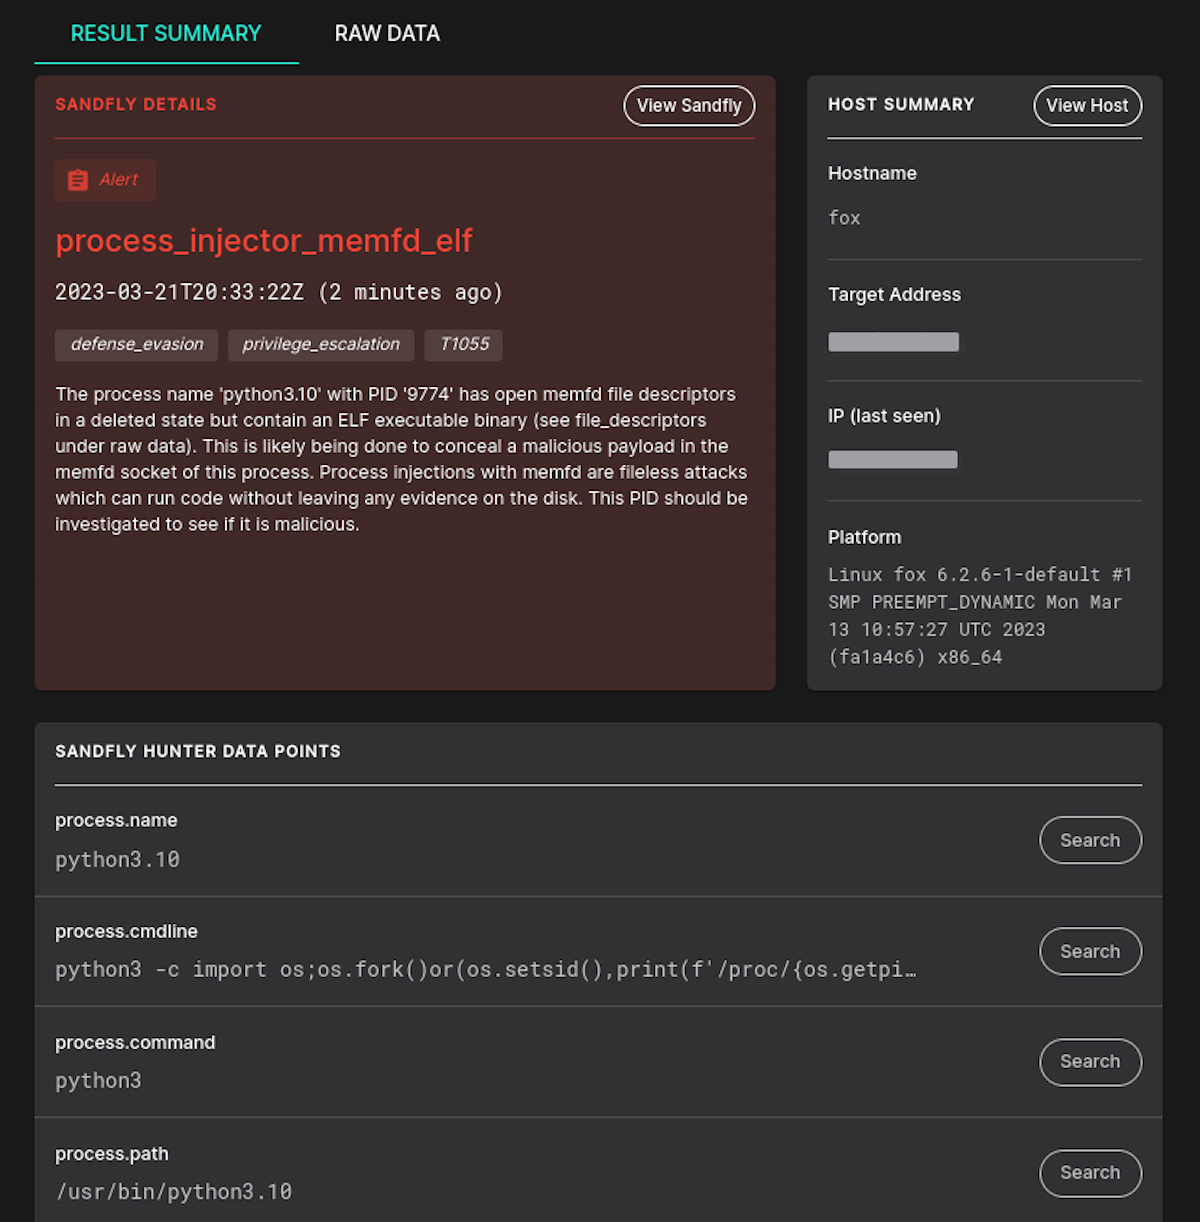Search the process.cmdline value
1200x1222 pixels.
1090,951
